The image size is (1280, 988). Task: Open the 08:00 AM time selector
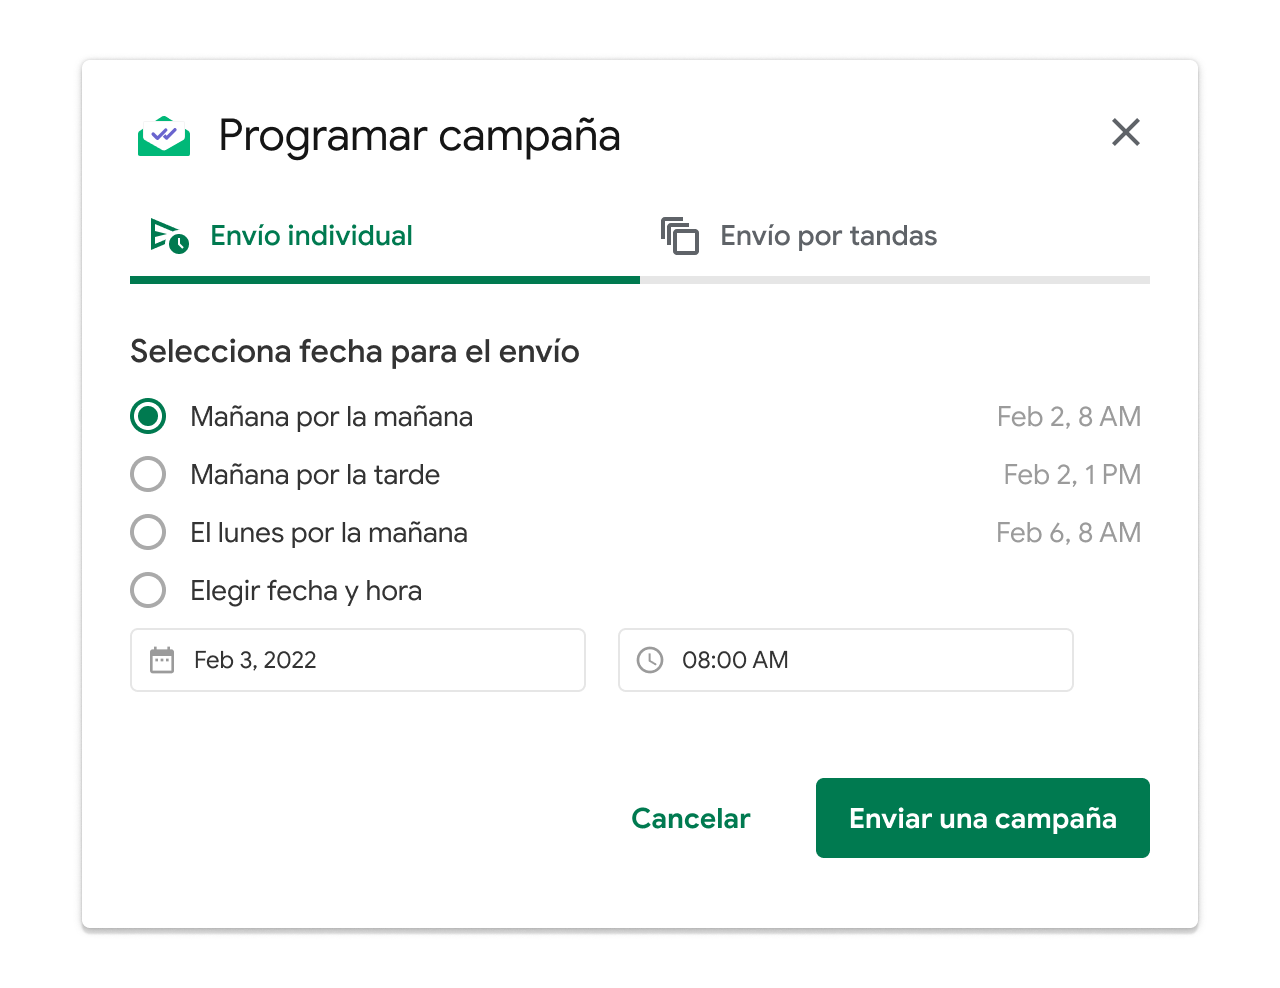click(845, 660)
